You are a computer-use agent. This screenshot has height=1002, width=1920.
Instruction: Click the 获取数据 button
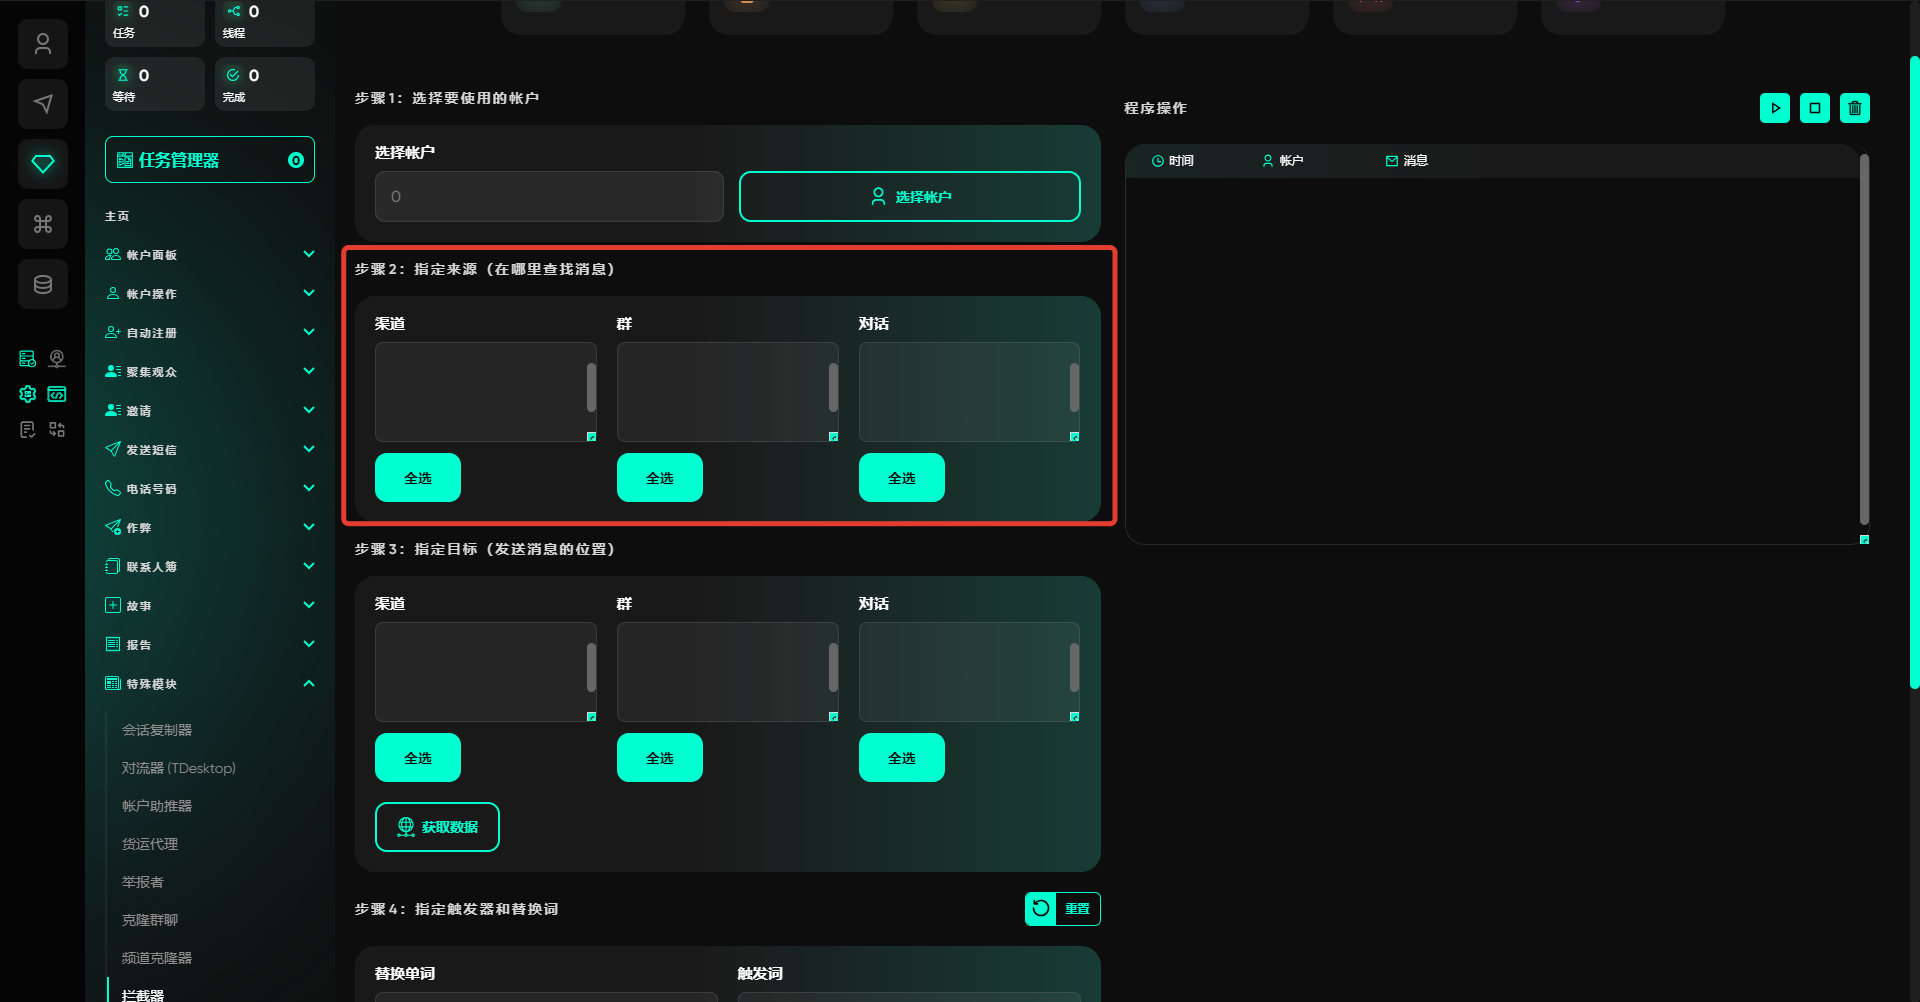tap(437, 827)
